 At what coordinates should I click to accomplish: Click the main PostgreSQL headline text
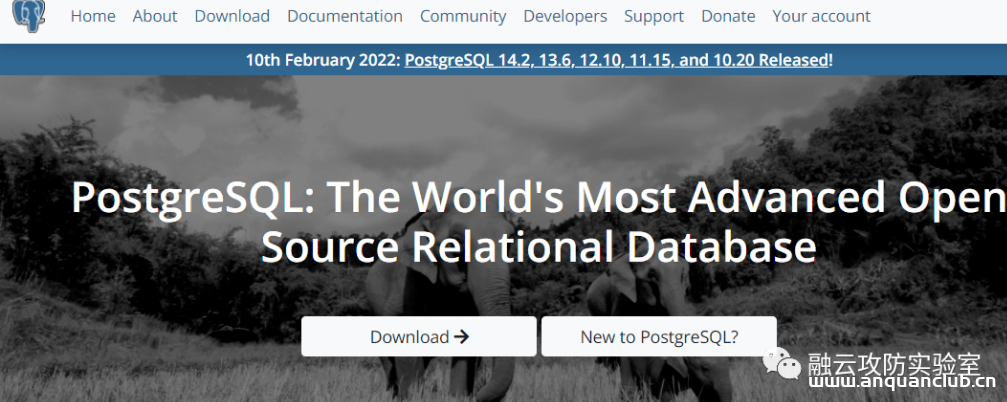(539, 222)
